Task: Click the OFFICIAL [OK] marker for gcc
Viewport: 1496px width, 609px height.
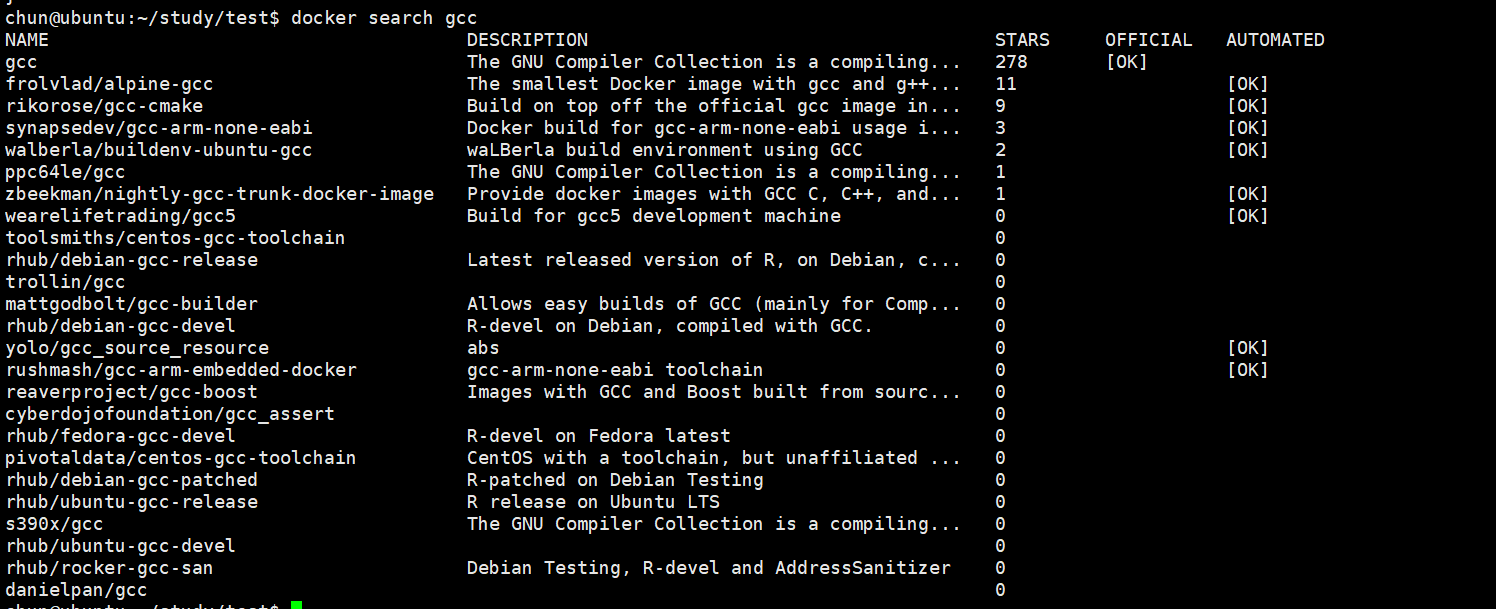Action: [x=1126, y=62]
